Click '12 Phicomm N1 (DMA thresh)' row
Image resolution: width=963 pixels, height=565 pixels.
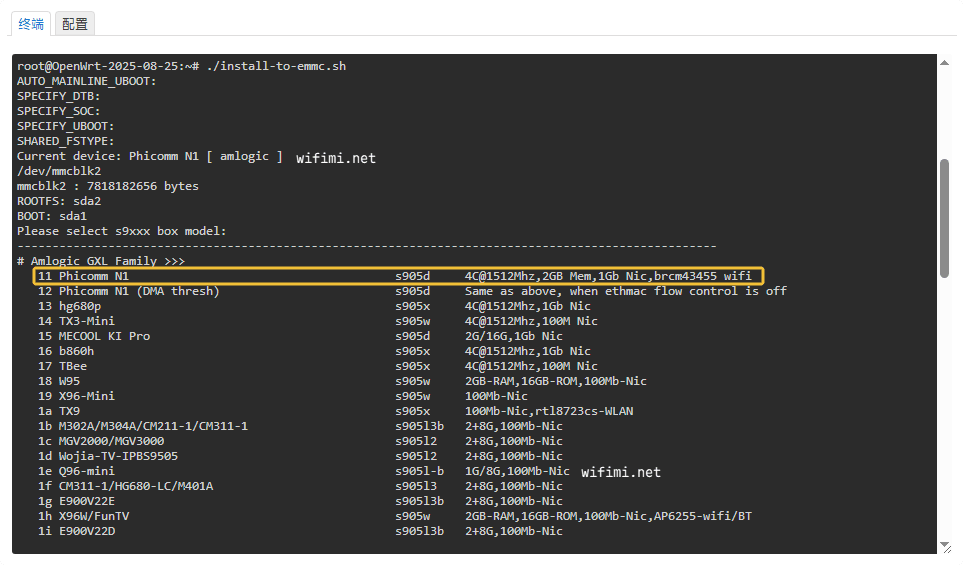coord(411,291)
